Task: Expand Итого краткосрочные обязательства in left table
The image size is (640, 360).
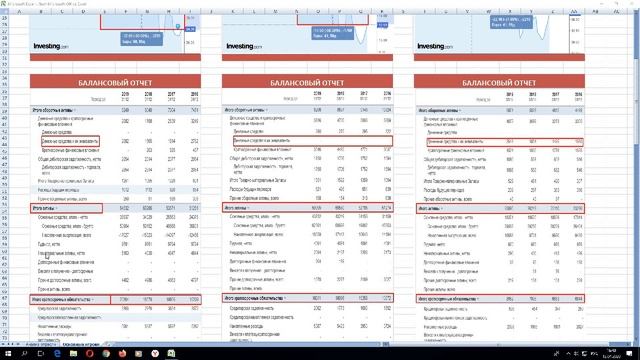Action: point(92,300)
